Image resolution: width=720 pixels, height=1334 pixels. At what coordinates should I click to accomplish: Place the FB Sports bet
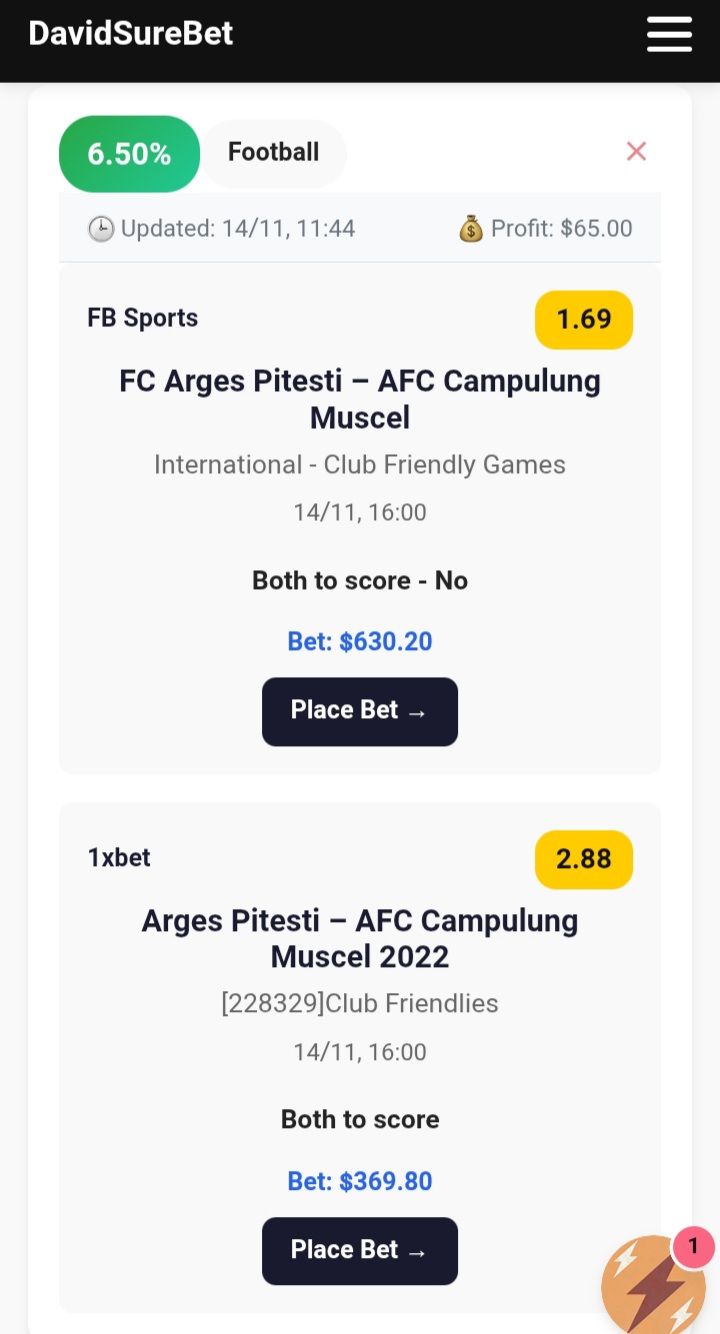click(x=359, y=711)
